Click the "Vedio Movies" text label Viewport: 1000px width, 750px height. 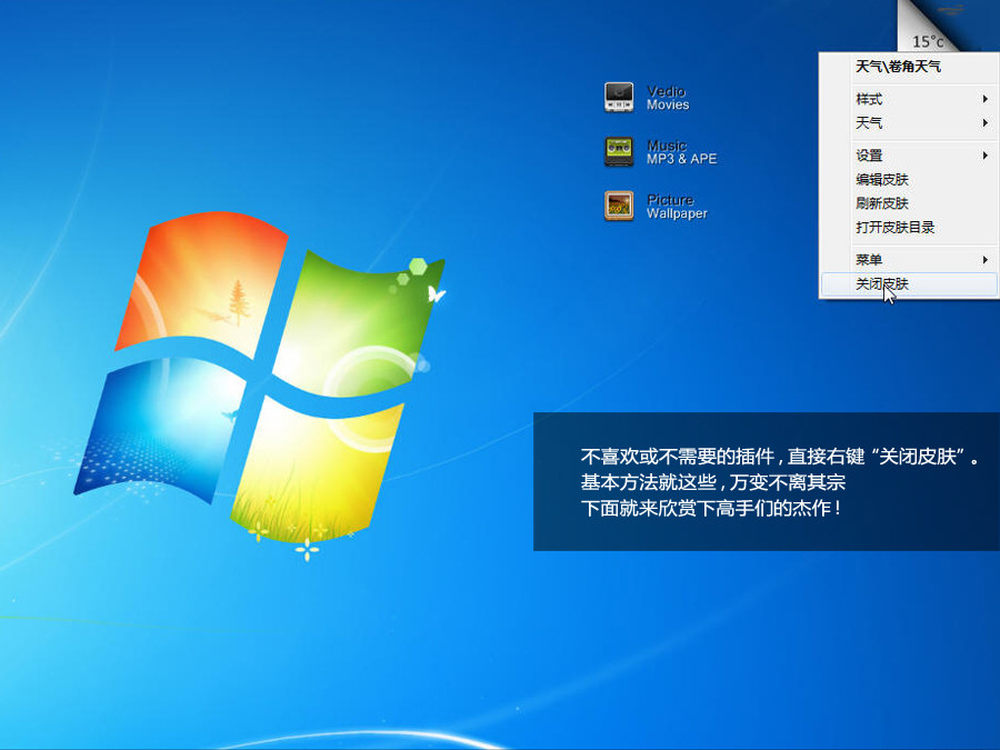667,98
